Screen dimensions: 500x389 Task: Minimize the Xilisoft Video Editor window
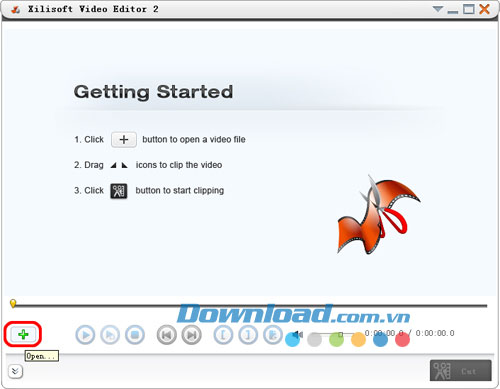pos(453,12)
